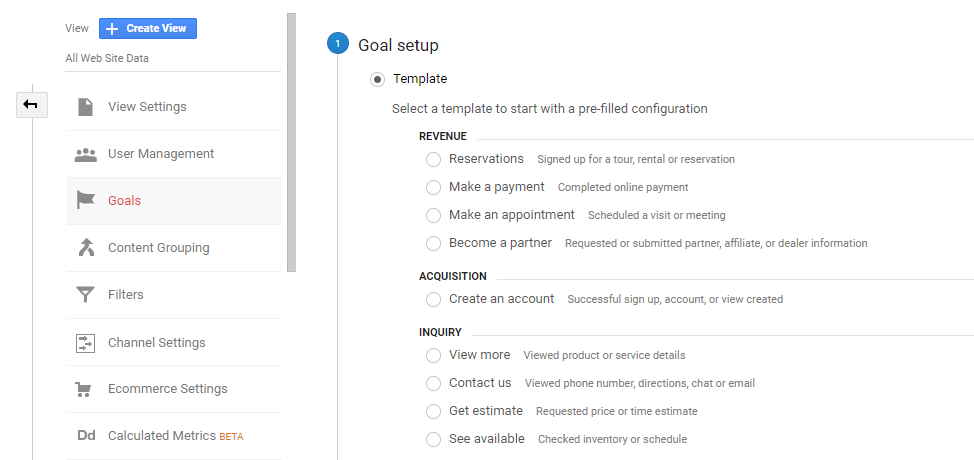Click the Ecommerce Settings cart icon

tap(86, 389)
